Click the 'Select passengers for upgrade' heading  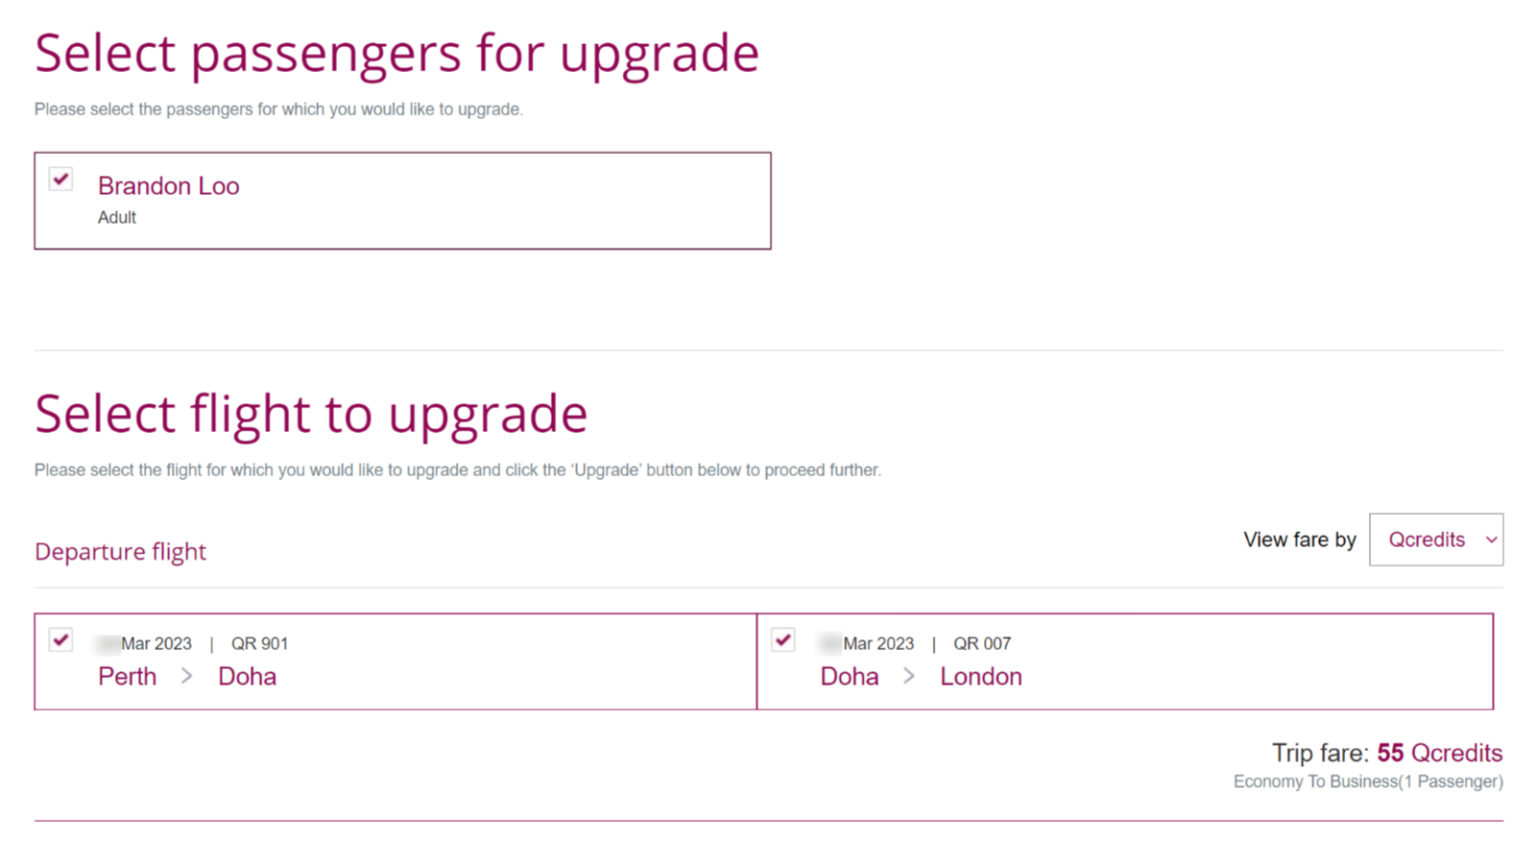coord(396,52)
